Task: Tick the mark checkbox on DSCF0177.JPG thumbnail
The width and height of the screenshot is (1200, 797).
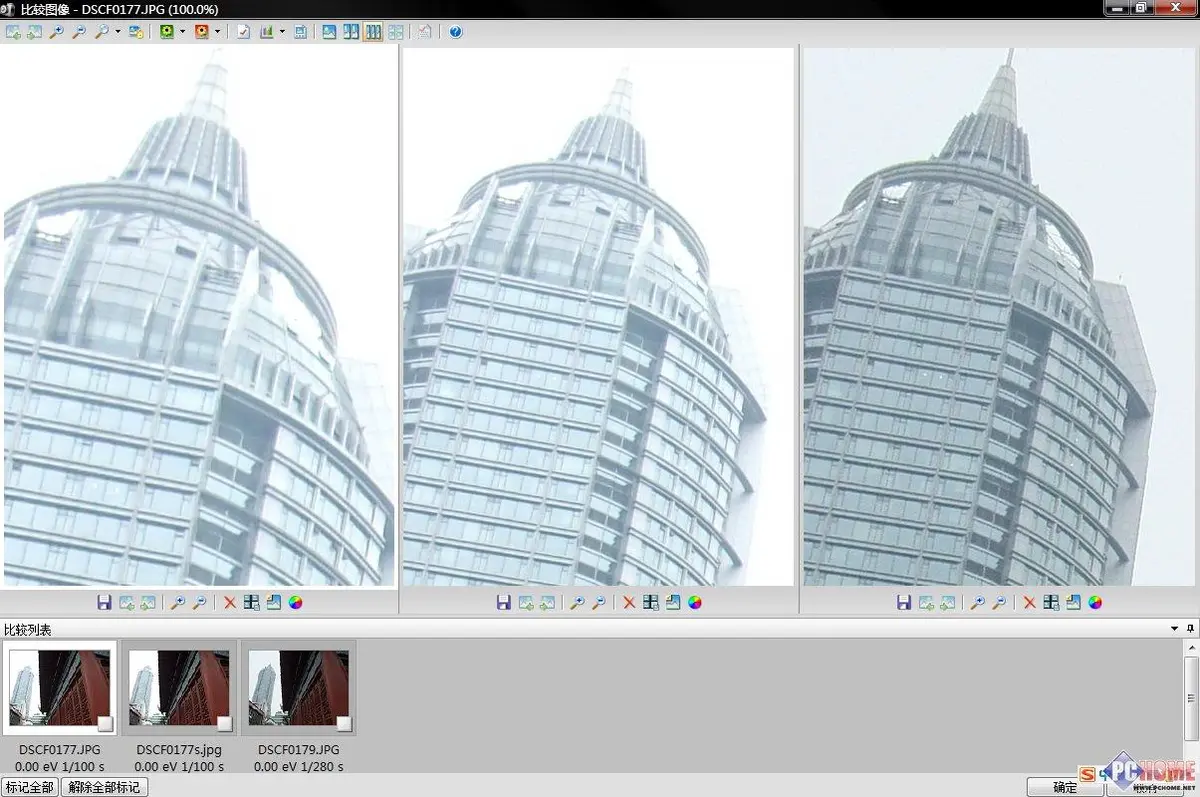Action: [105, 723]
